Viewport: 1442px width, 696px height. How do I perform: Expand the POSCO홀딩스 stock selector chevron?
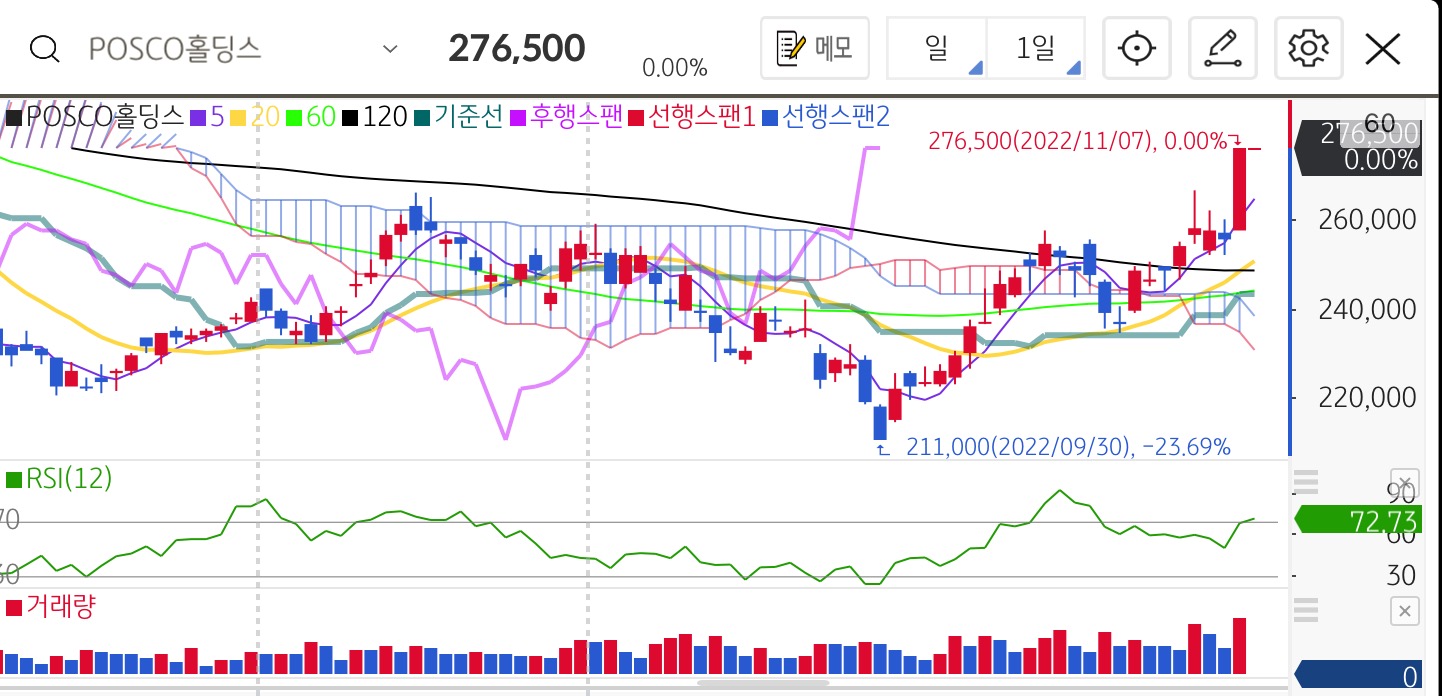(x=390, y=48)
